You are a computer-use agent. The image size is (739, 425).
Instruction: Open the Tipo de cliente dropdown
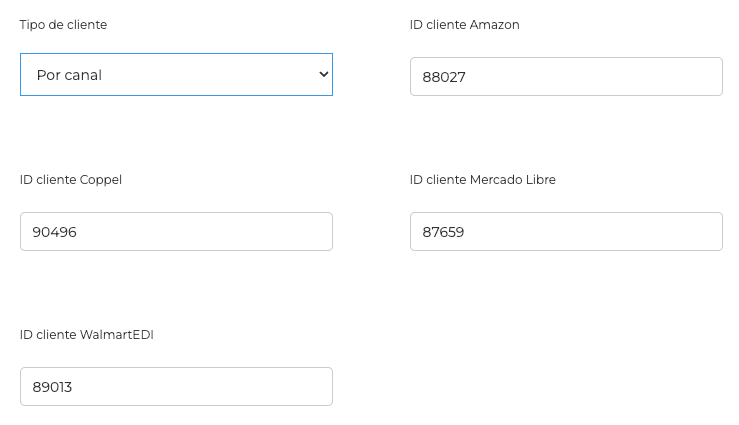[x=176, y=74]
